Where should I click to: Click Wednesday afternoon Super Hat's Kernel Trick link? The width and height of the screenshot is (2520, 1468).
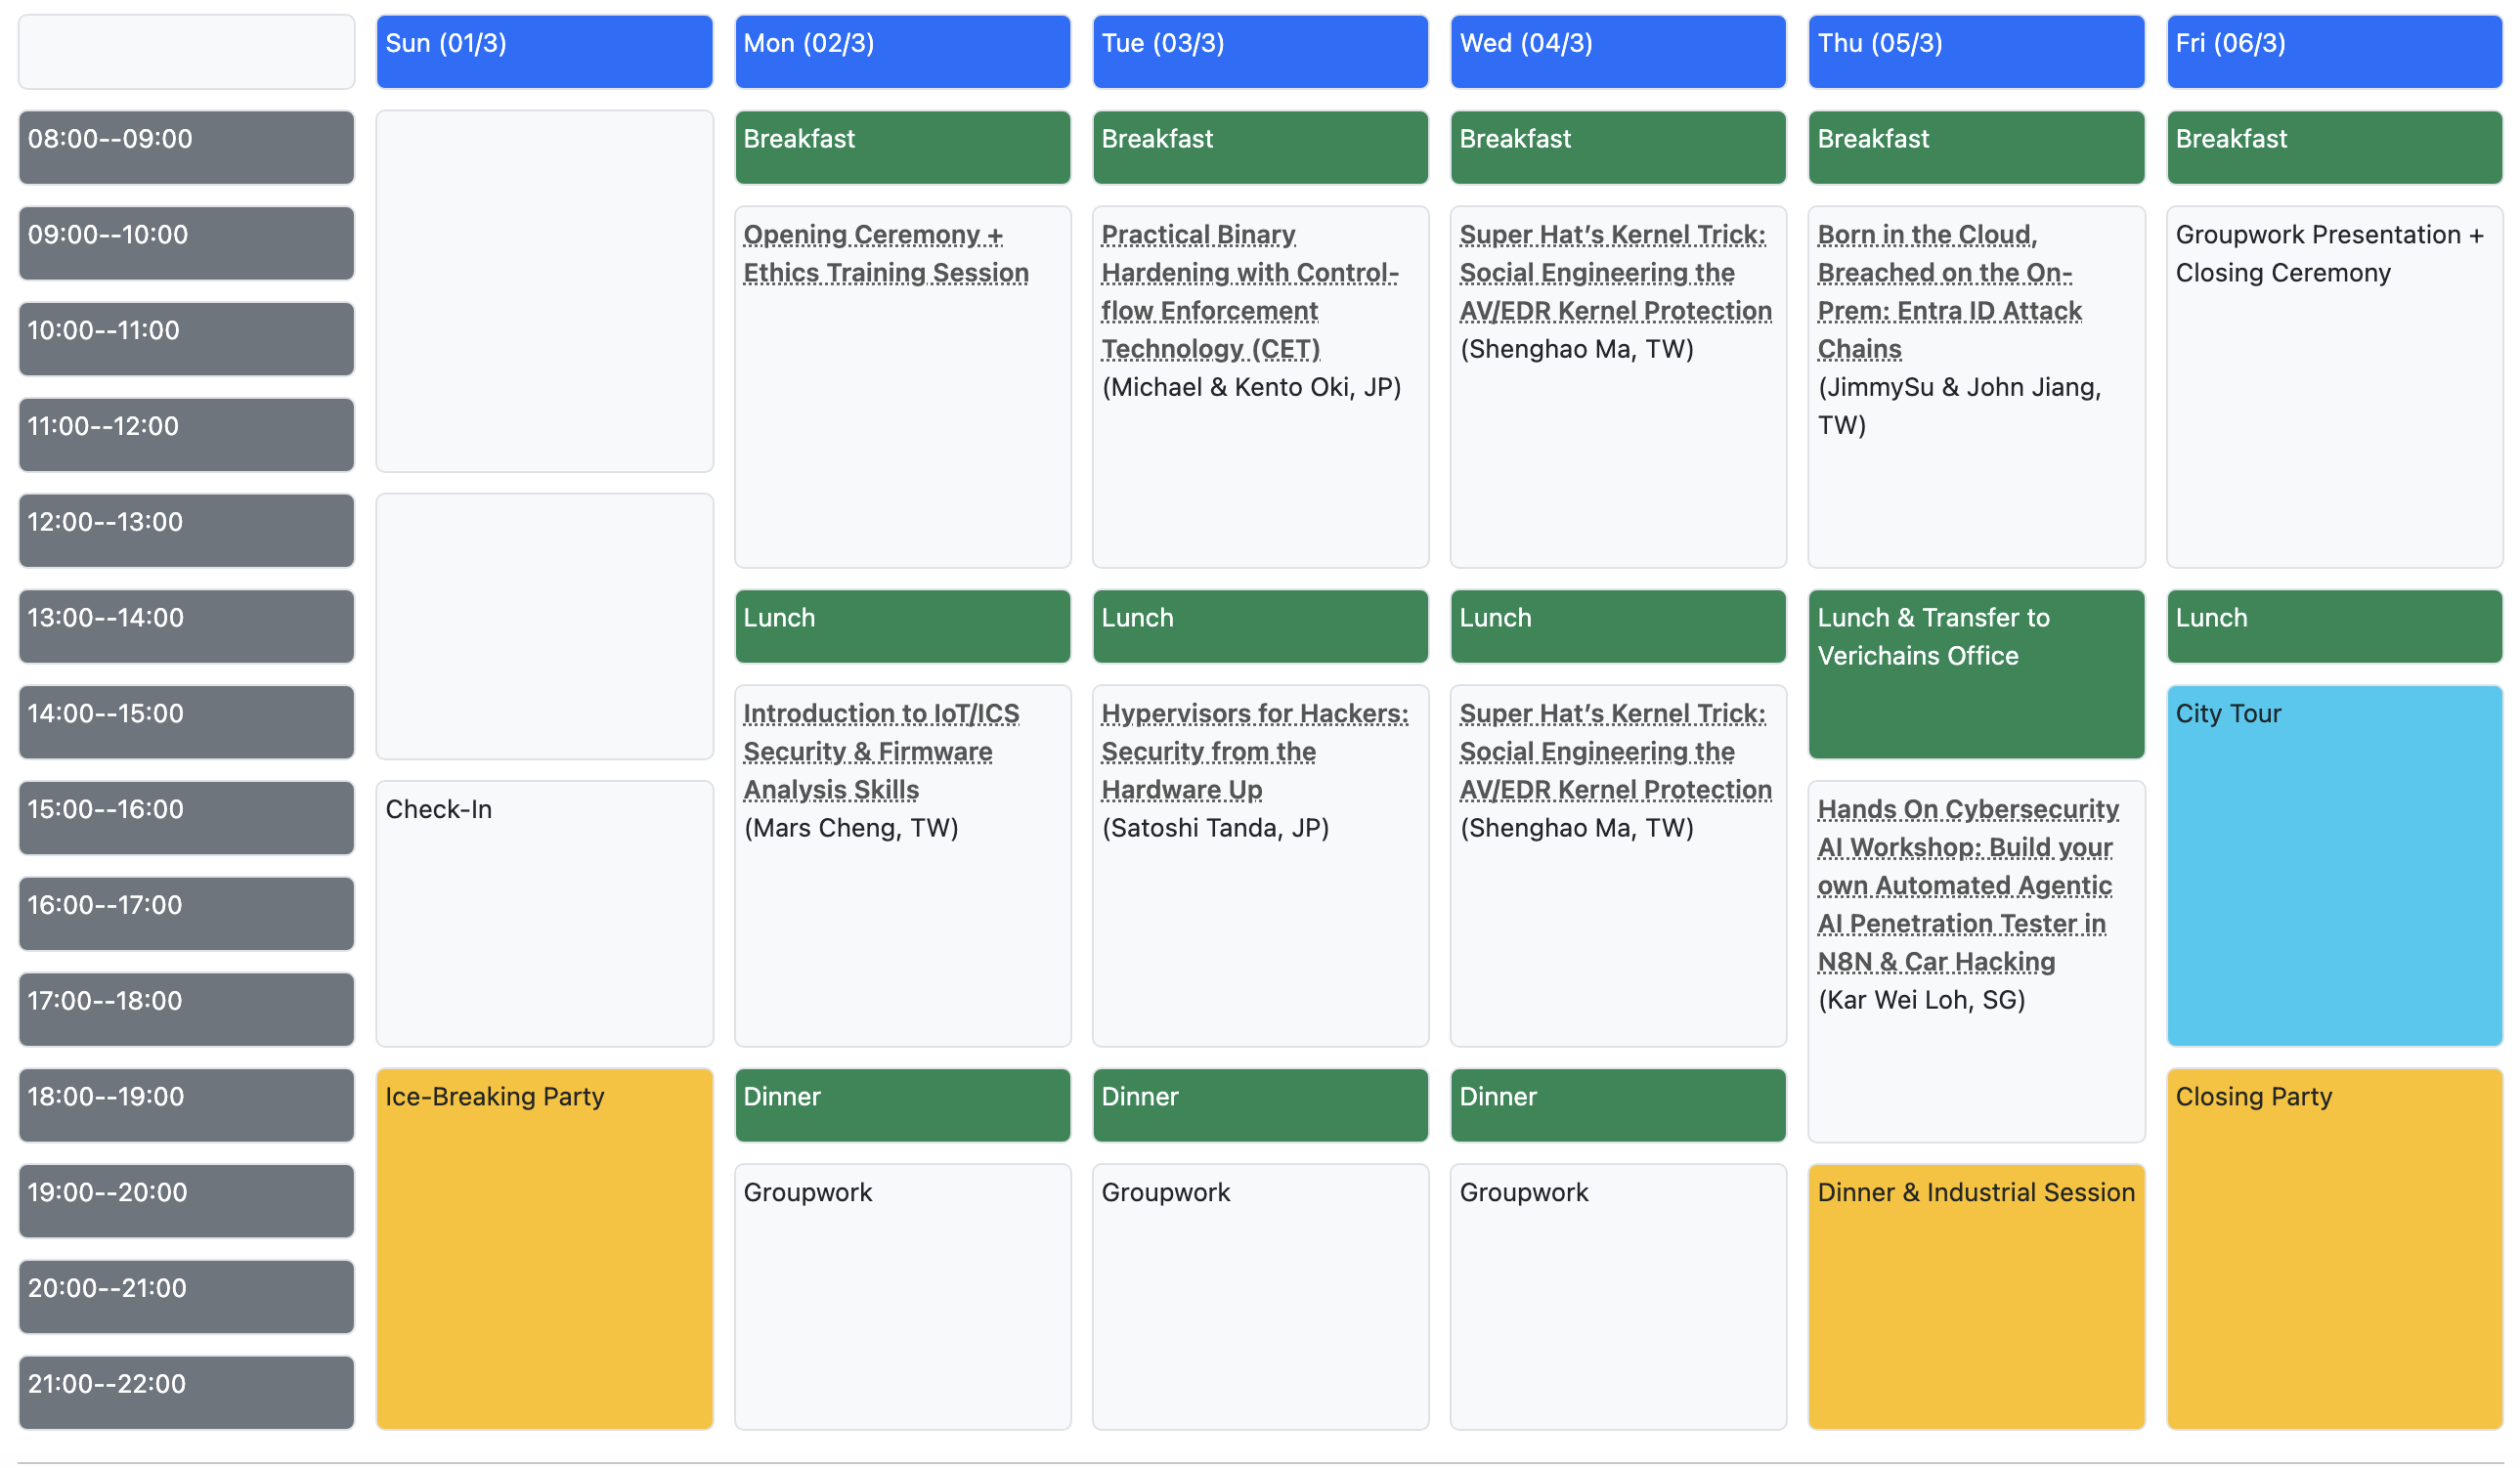click(1614, 751)
